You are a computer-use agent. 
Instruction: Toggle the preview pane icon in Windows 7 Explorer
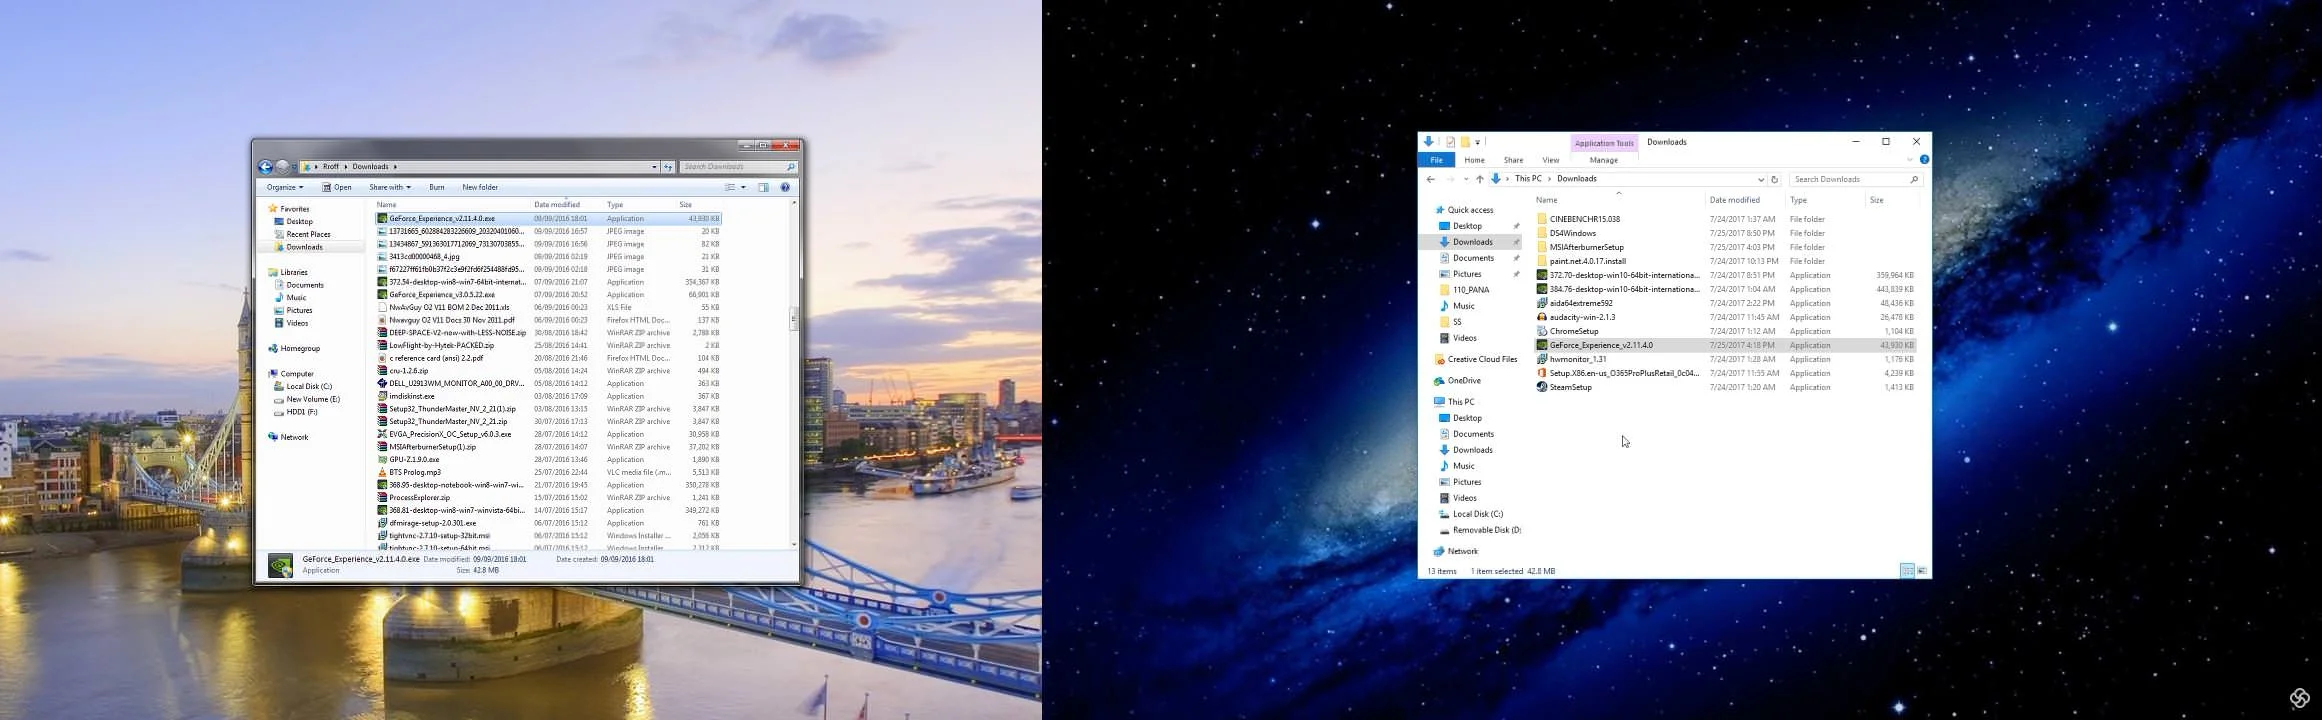pyautogui.click(x=763, y=187)
